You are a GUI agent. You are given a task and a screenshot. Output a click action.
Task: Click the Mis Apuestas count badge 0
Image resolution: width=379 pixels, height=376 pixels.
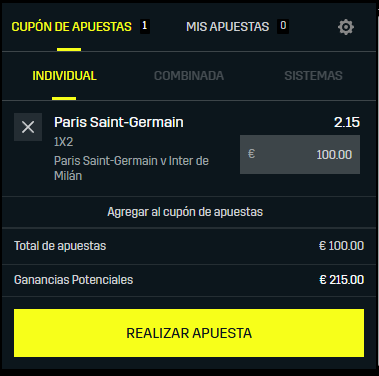click(283, 26)
